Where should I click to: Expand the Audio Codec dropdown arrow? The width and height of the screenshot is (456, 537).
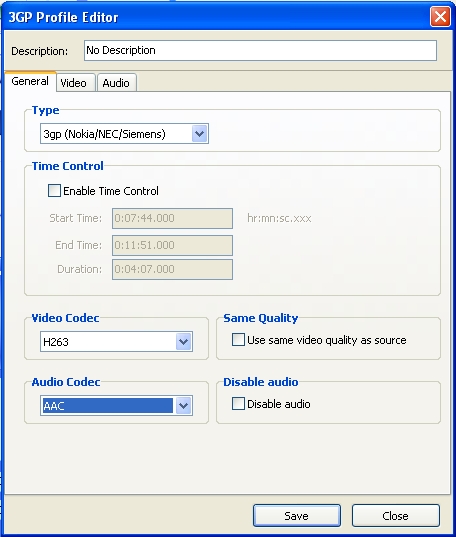pyautogui.click(x=184, y=406)
